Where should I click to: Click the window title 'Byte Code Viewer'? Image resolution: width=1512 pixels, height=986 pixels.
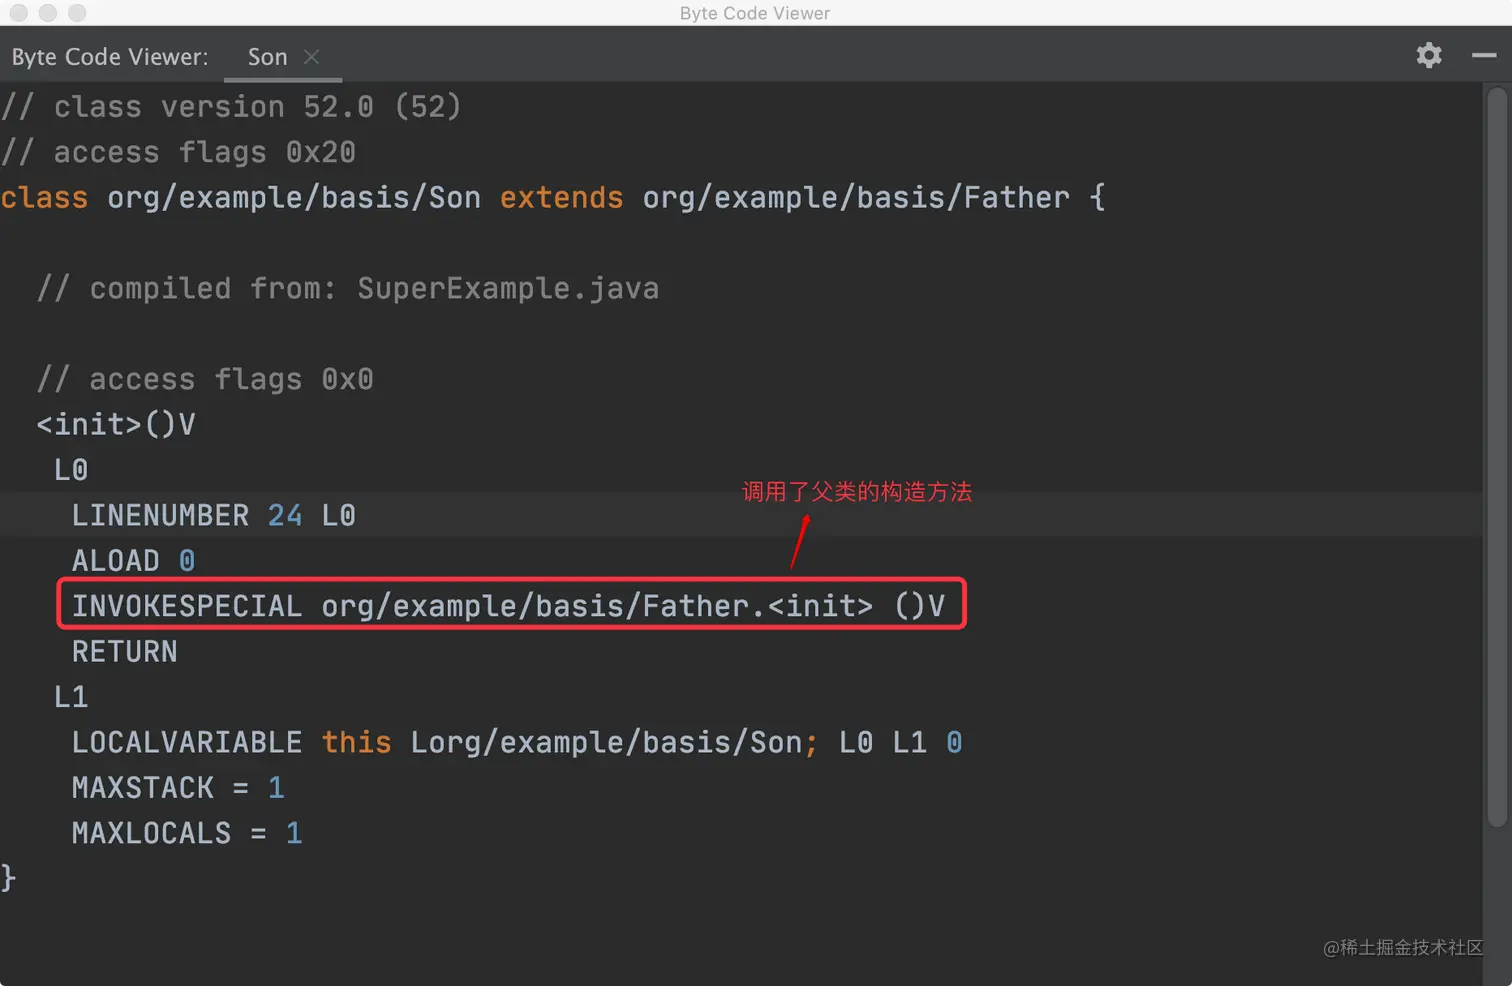tap(755, 13)
